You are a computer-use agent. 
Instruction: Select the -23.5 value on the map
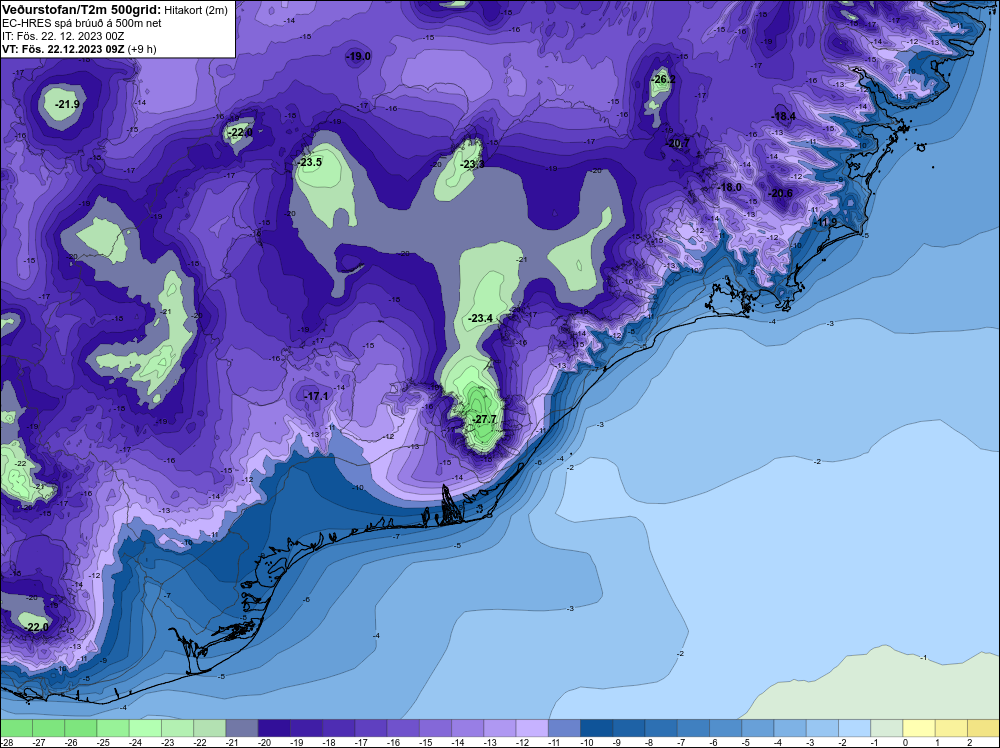pyautogui.click(x=309, y=163)
